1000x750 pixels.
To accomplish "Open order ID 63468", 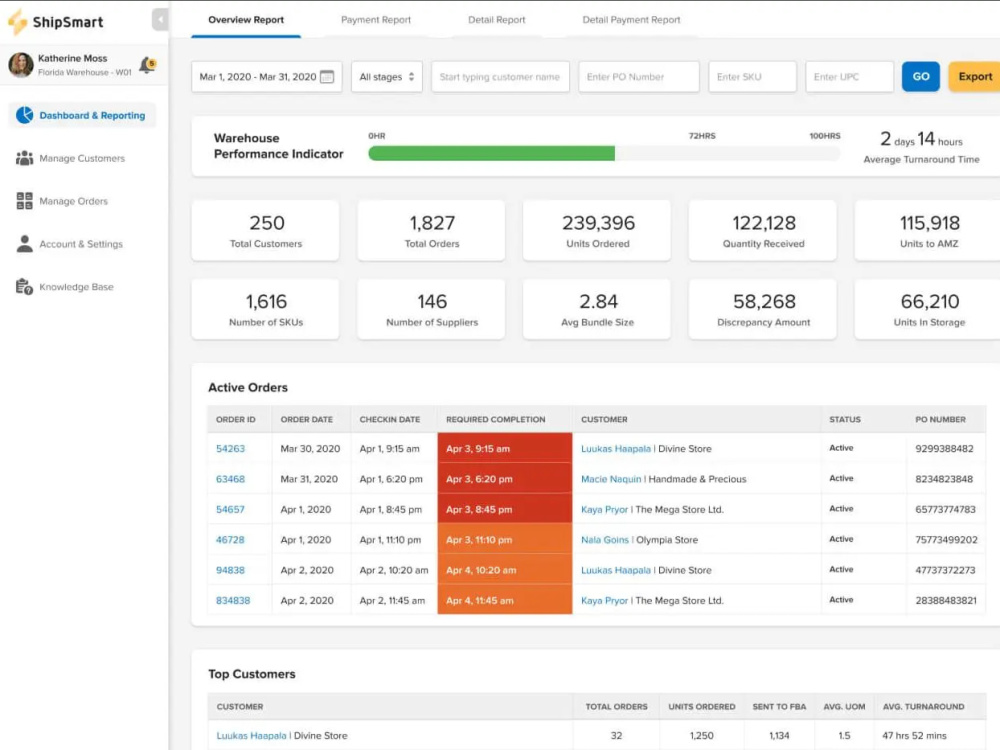I will pyautogui.click(x=230, y=479).
